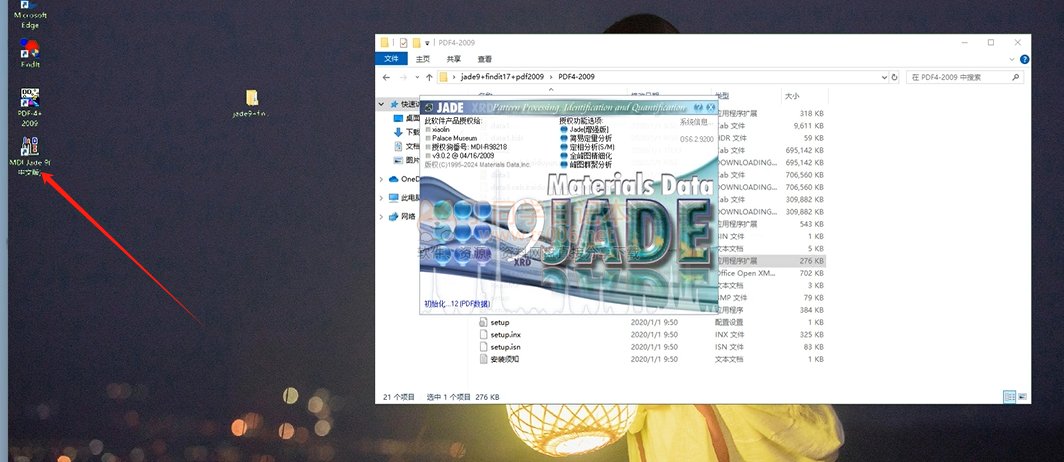The height and width of the screenshot is (462, 1064).
Task: Select the MDI Jade 9 desktop icon
Action: [x=30, y=156]
